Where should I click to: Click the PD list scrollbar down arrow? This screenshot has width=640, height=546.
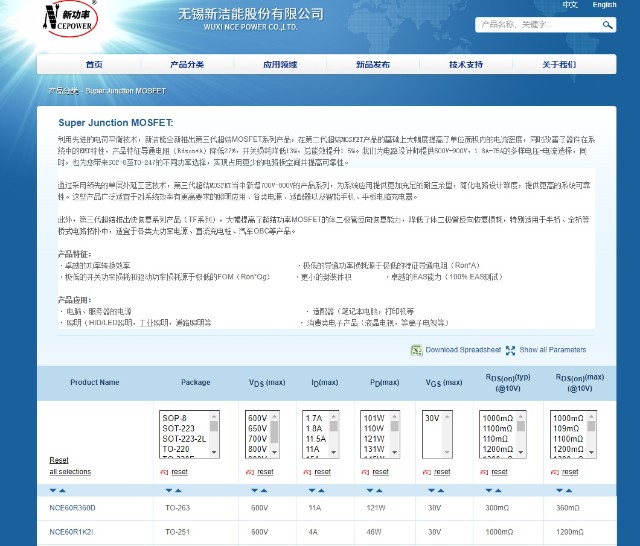[x=394, y=452]
